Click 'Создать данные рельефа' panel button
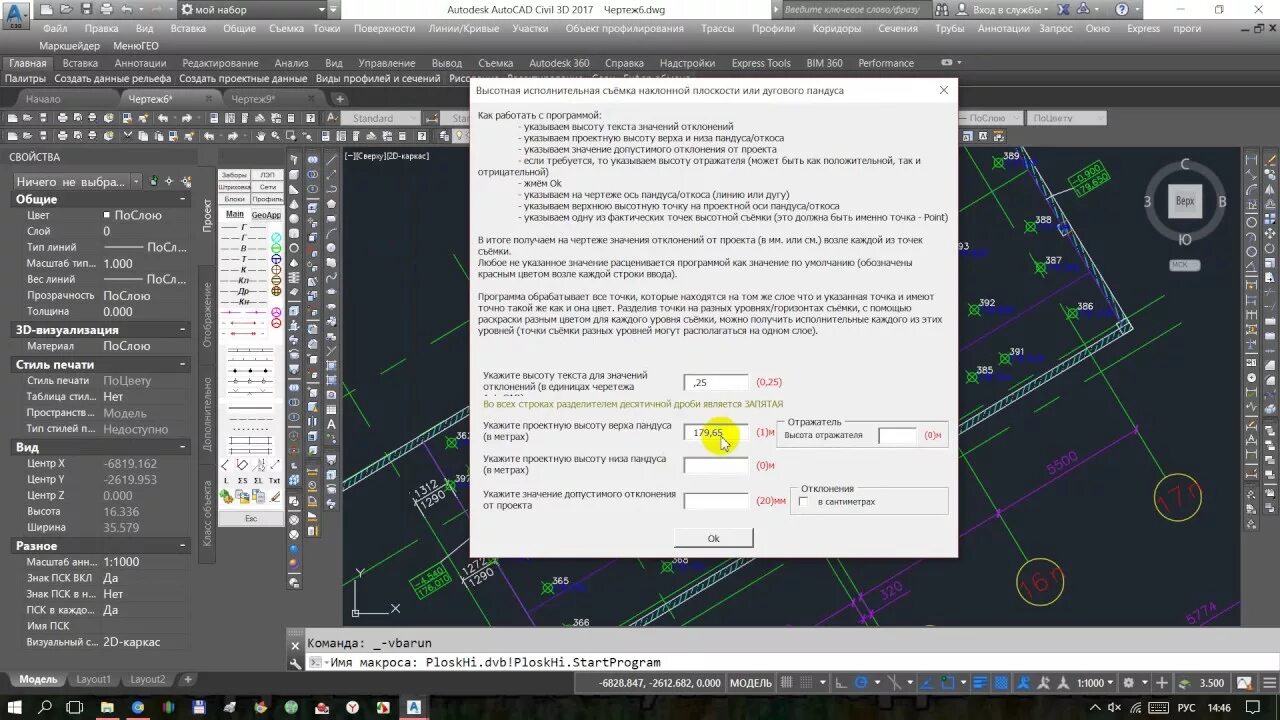This screenshot has width=1280, height=720. point(113,78)
